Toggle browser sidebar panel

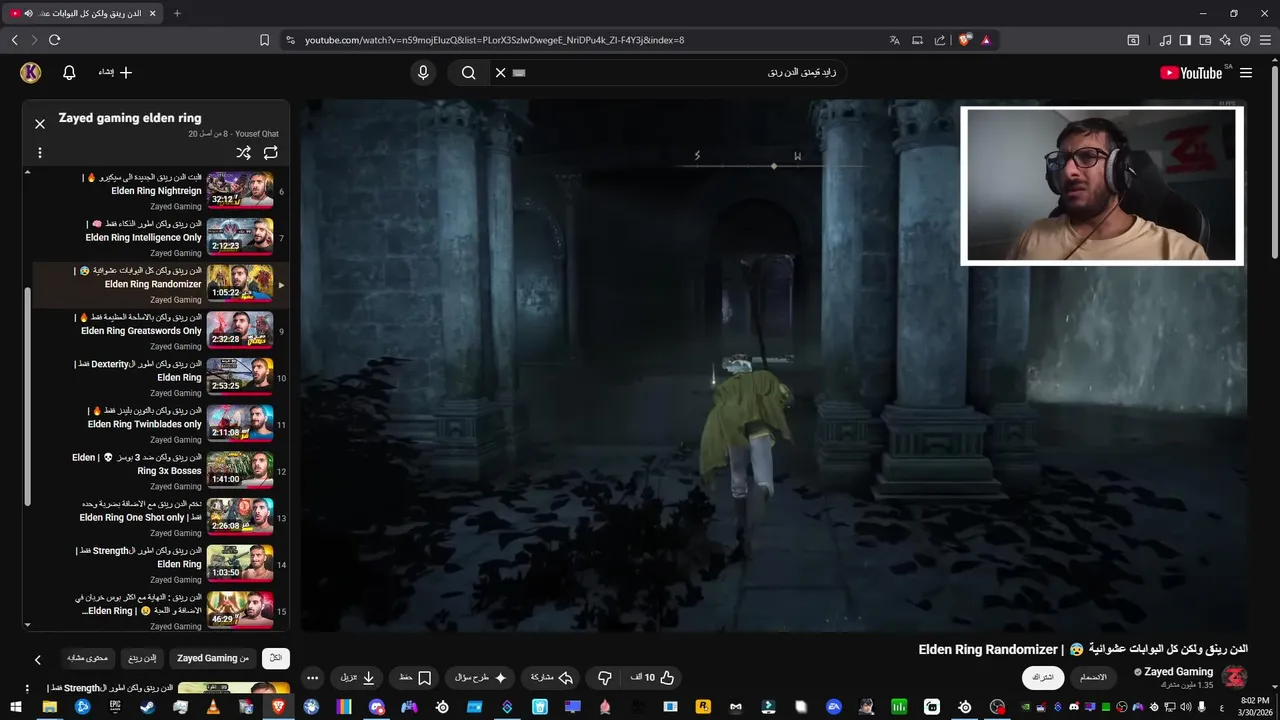coord(1185,40)
